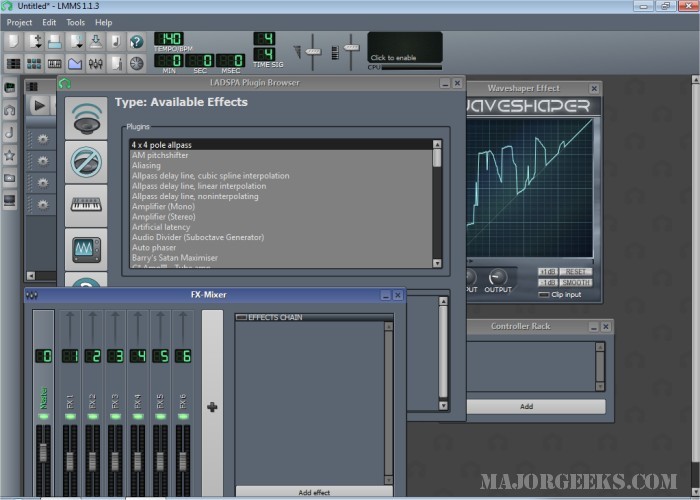This screenshot has height=500, width=700.
Task: Open fourth track's gear actions menu
Action: [43, 205]
